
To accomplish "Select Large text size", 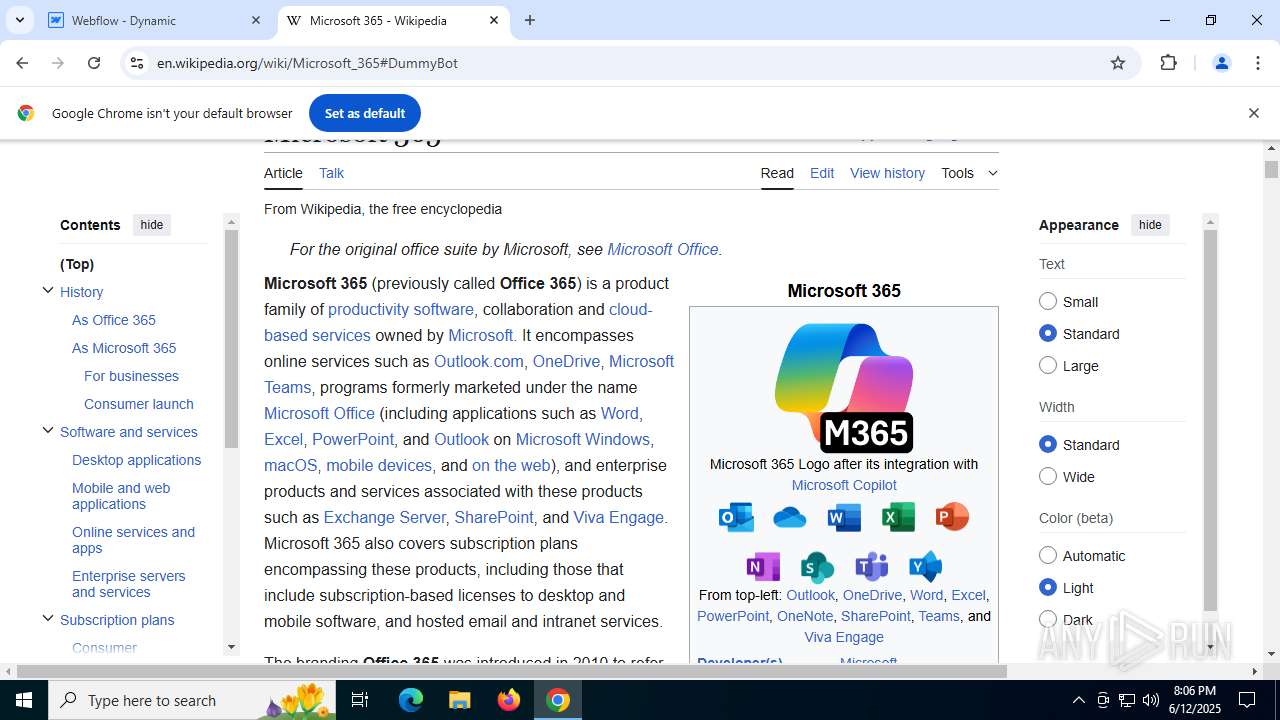I will point(1048,365).
